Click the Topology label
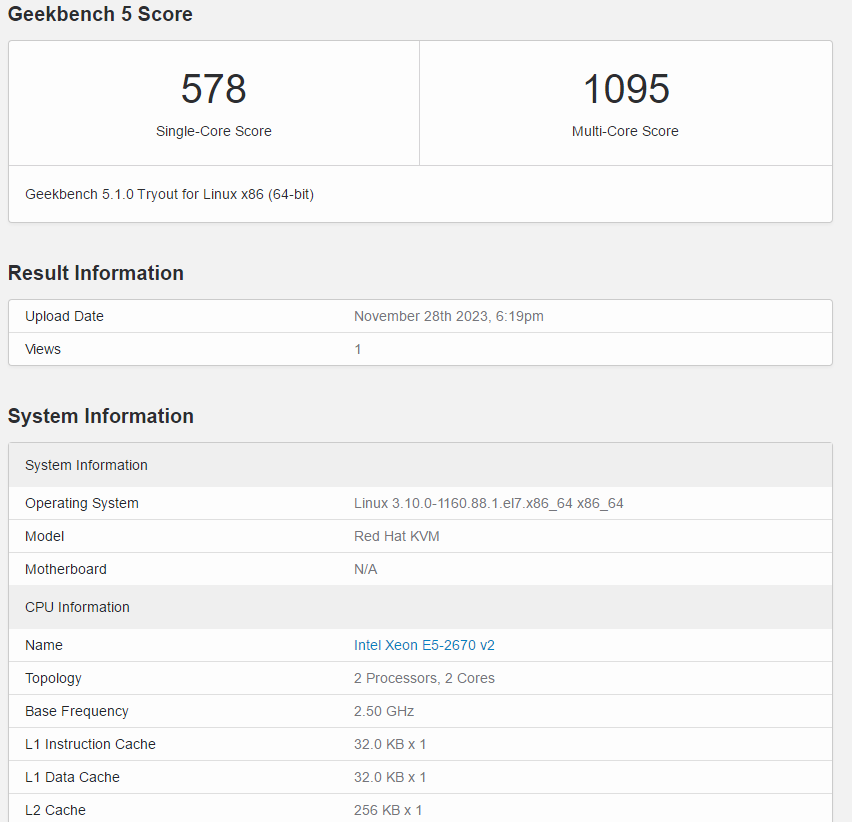Screen dimensions: 852x822 (x=53, y=678)
